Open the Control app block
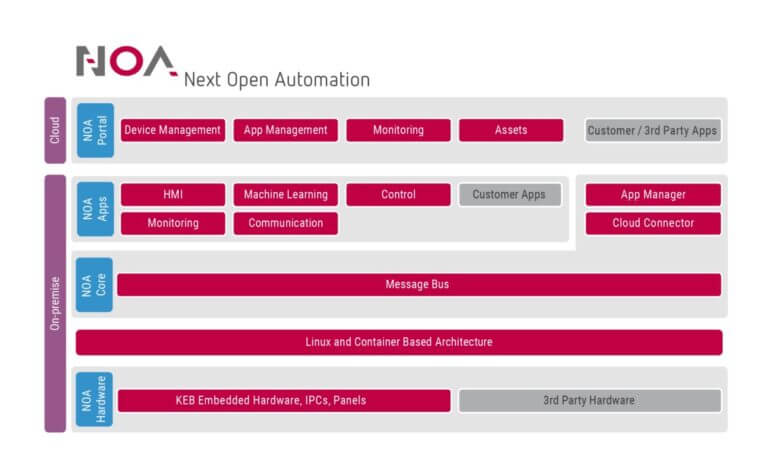This screenshot has height=472, width=768. click(x=398, y=195)
